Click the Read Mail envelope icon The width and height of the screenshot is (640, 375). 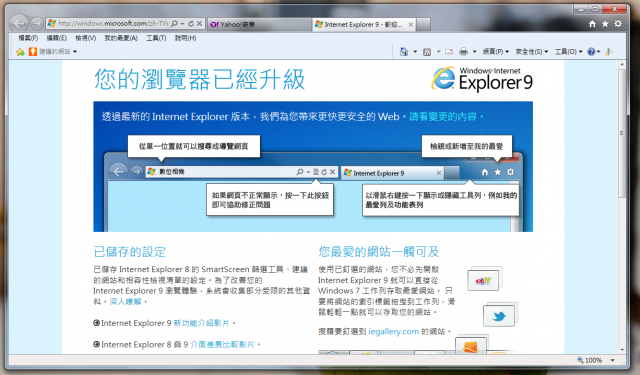[x=449, y=52]
